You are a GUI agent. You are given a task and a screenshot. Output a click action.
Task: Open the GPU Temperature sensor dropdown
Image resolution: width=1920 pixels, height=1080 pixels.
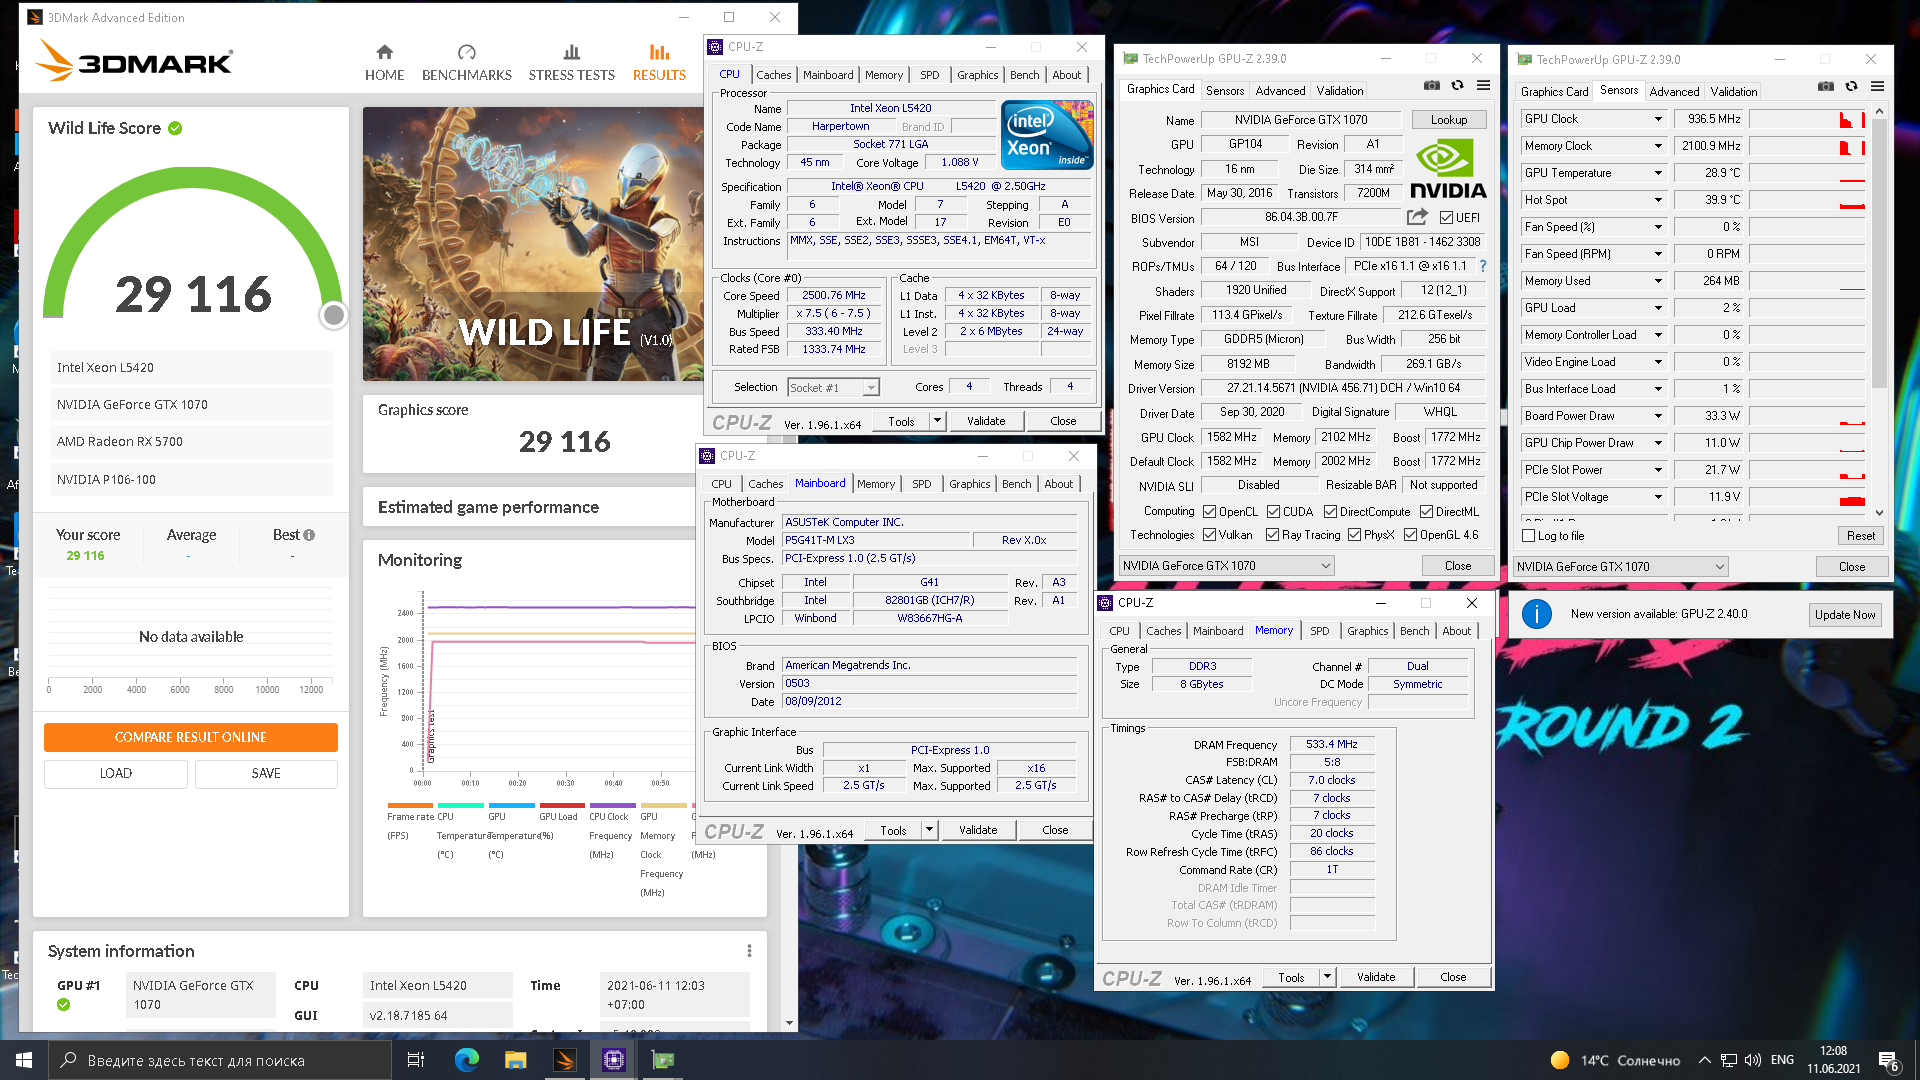[x=1658, y=173]
